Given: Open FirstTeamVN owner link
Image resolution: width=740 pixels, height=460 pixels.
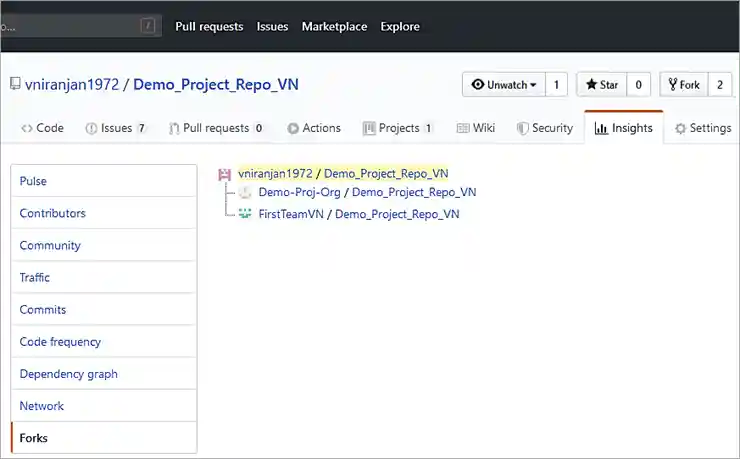Looking at the screenshot, I should point(291,214).
